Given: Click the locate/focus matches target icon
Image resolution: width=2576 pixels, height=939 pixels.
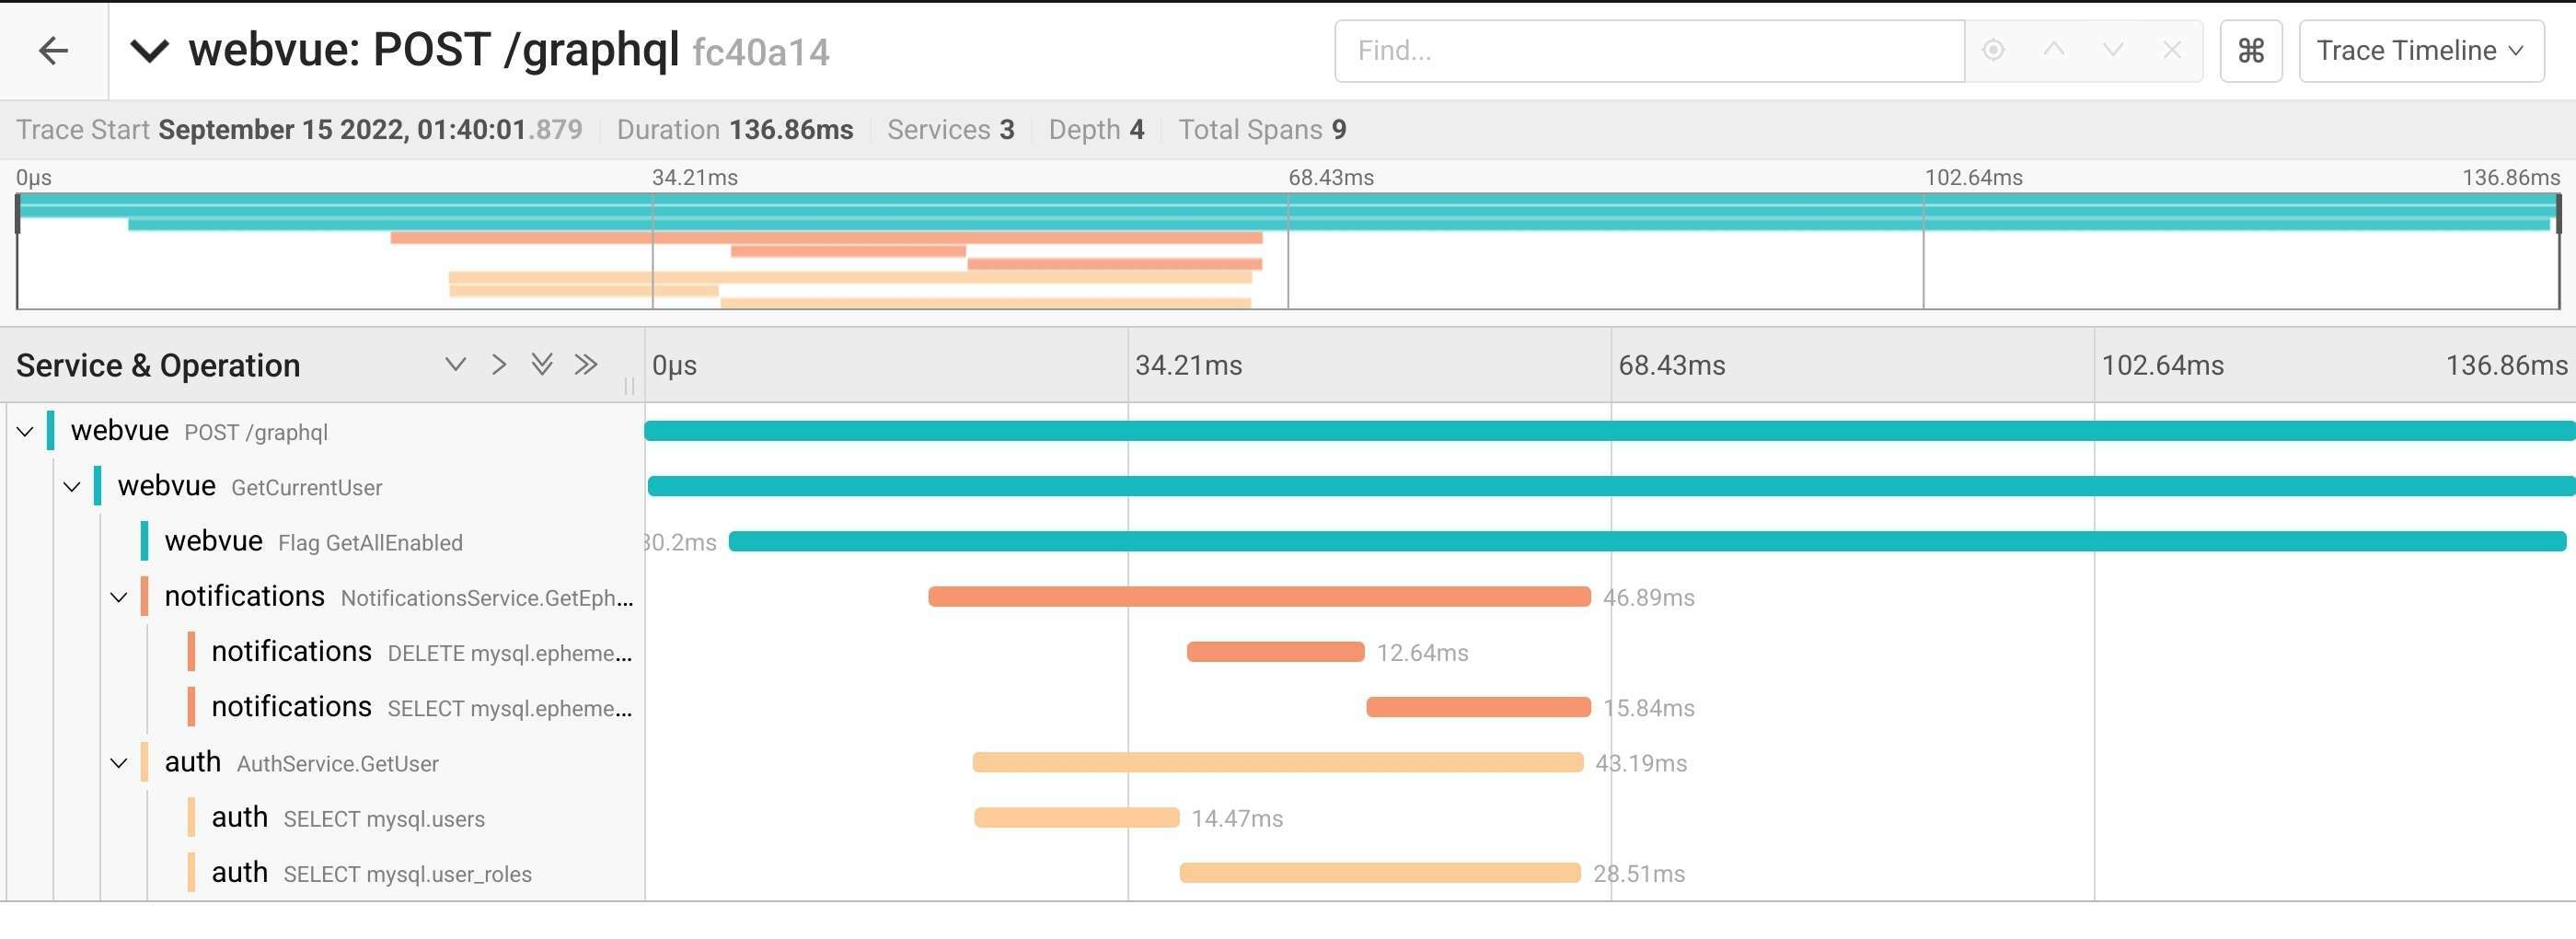Looking at the screenshot, I should pos(1993,50).
